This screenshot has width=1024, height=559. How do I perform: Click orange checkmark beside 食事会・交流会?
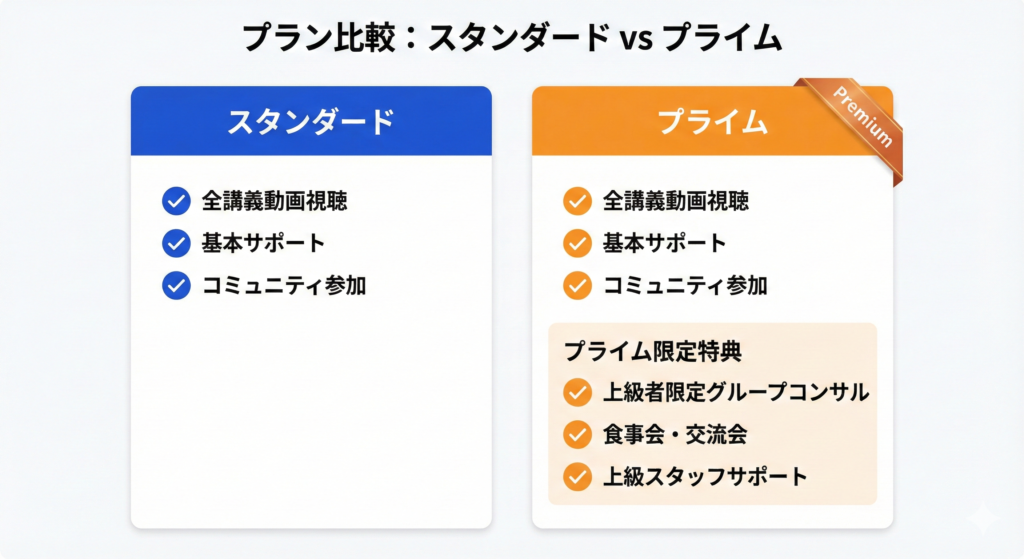click(x=577, y=434)
